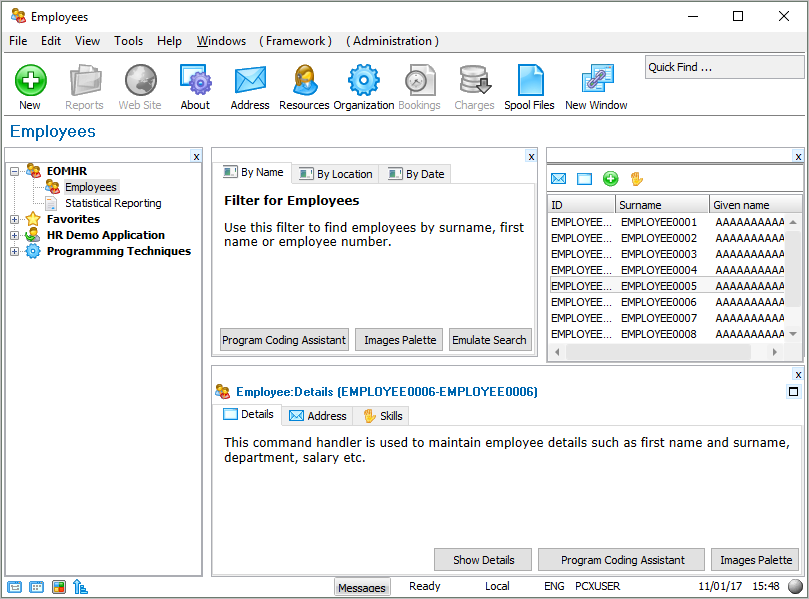Open the Resources toolbar icon

[304, 81]
